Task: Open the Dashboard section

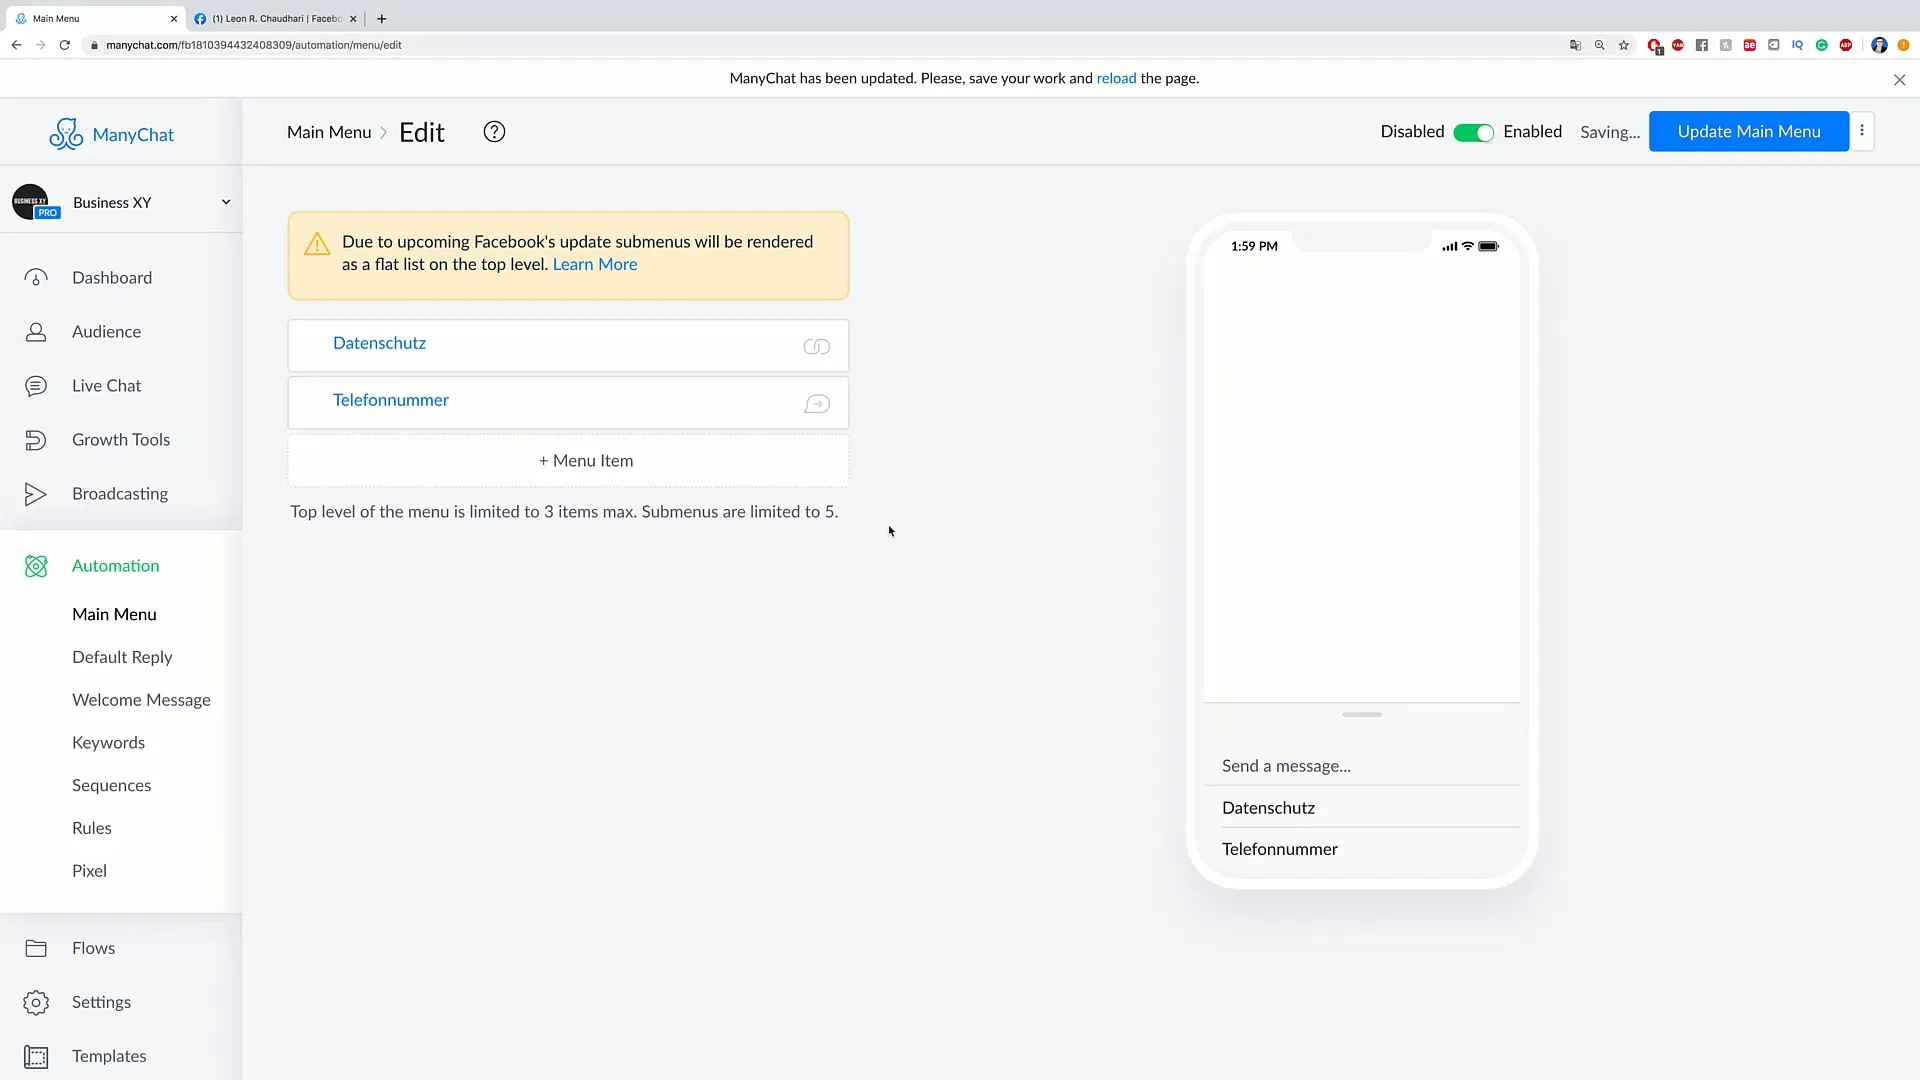Action: (112, 277)
